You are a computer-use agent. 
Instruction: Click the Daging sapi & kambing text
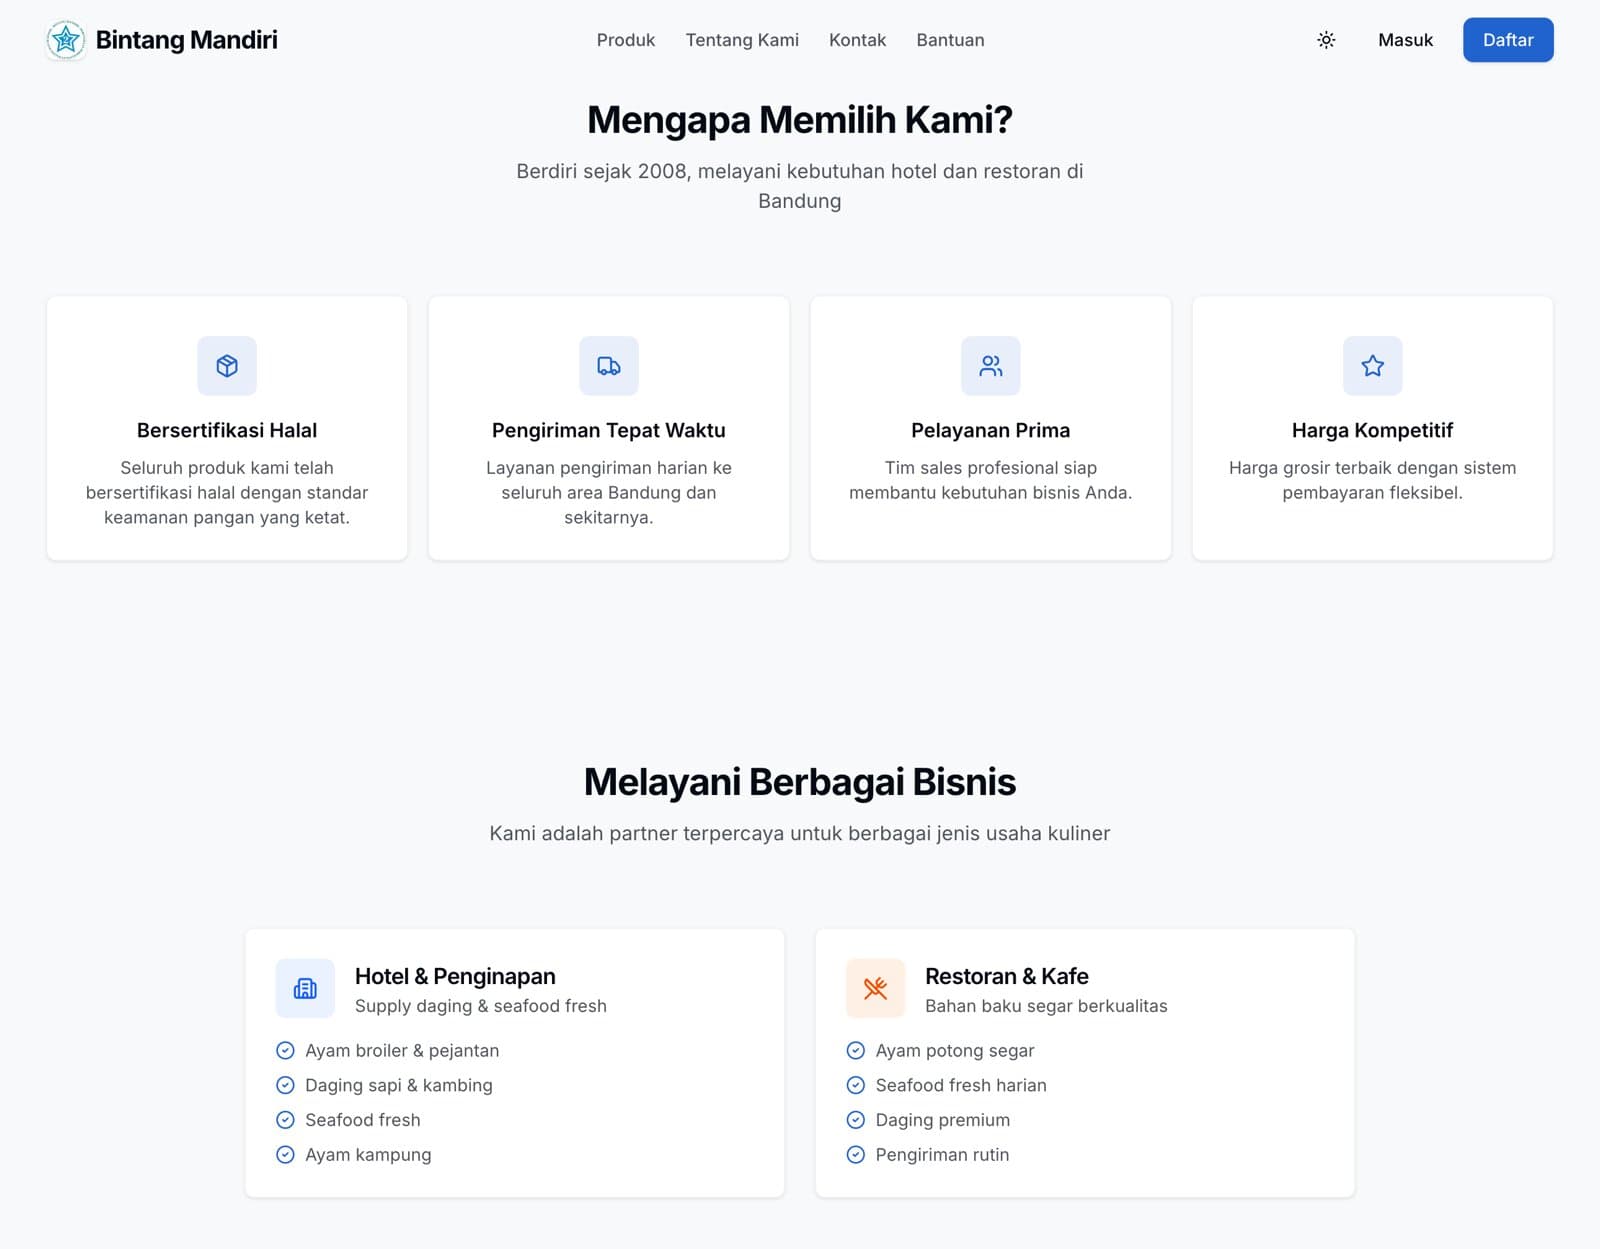399,1085
